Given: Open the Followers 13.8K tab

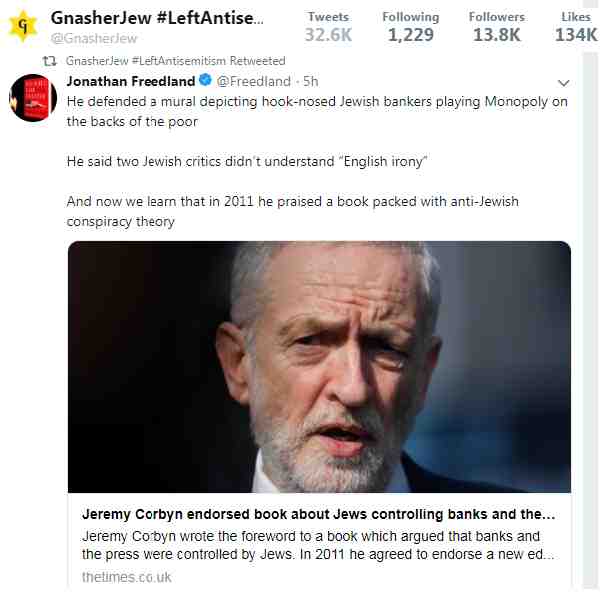Looking at the screenshot, I should [x=497, y=27].
